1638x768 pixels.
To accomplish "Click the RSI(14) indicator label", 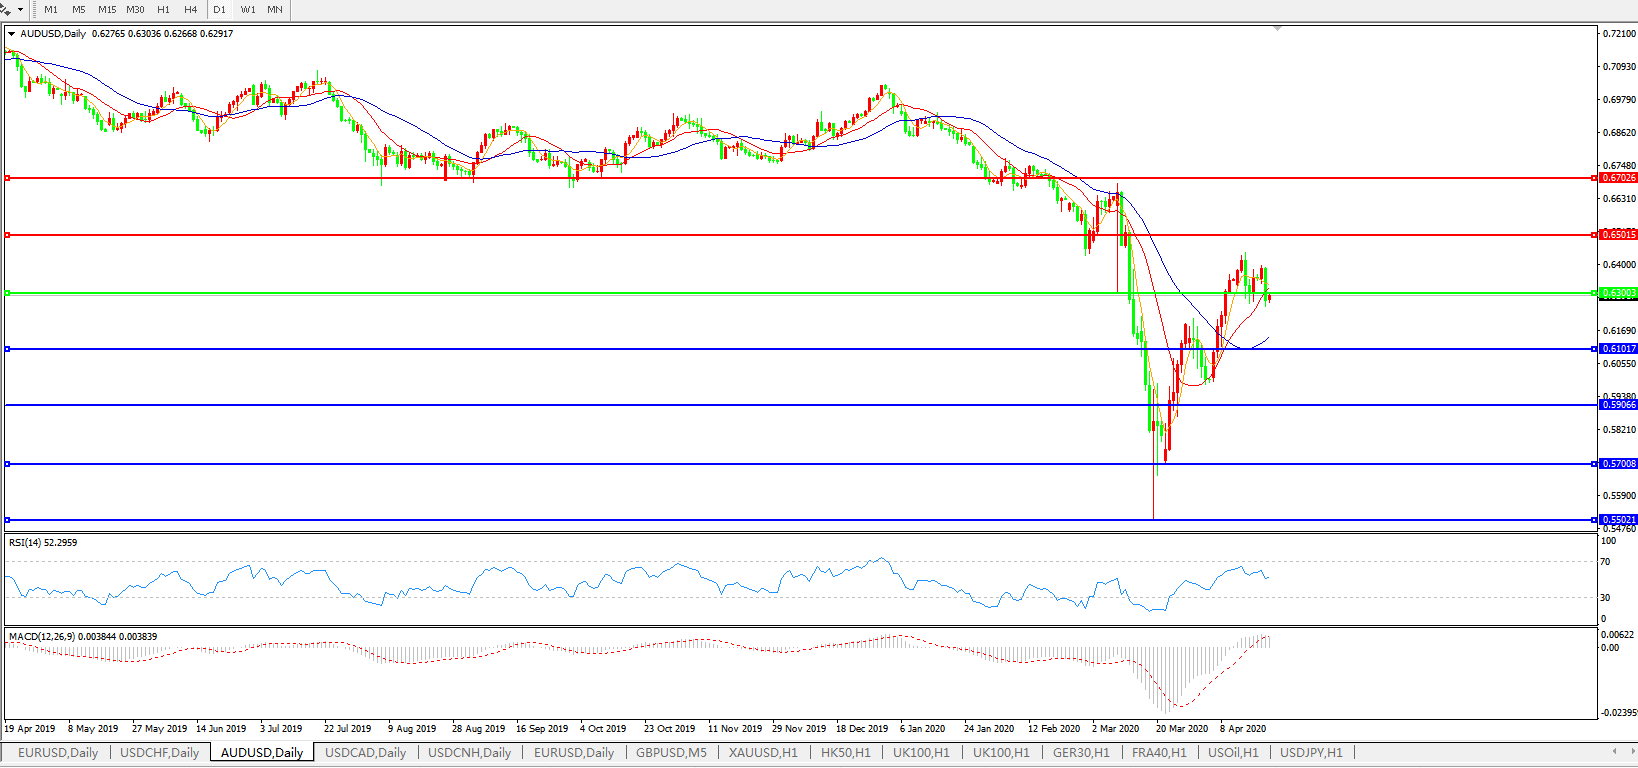I will click(43, 543).
